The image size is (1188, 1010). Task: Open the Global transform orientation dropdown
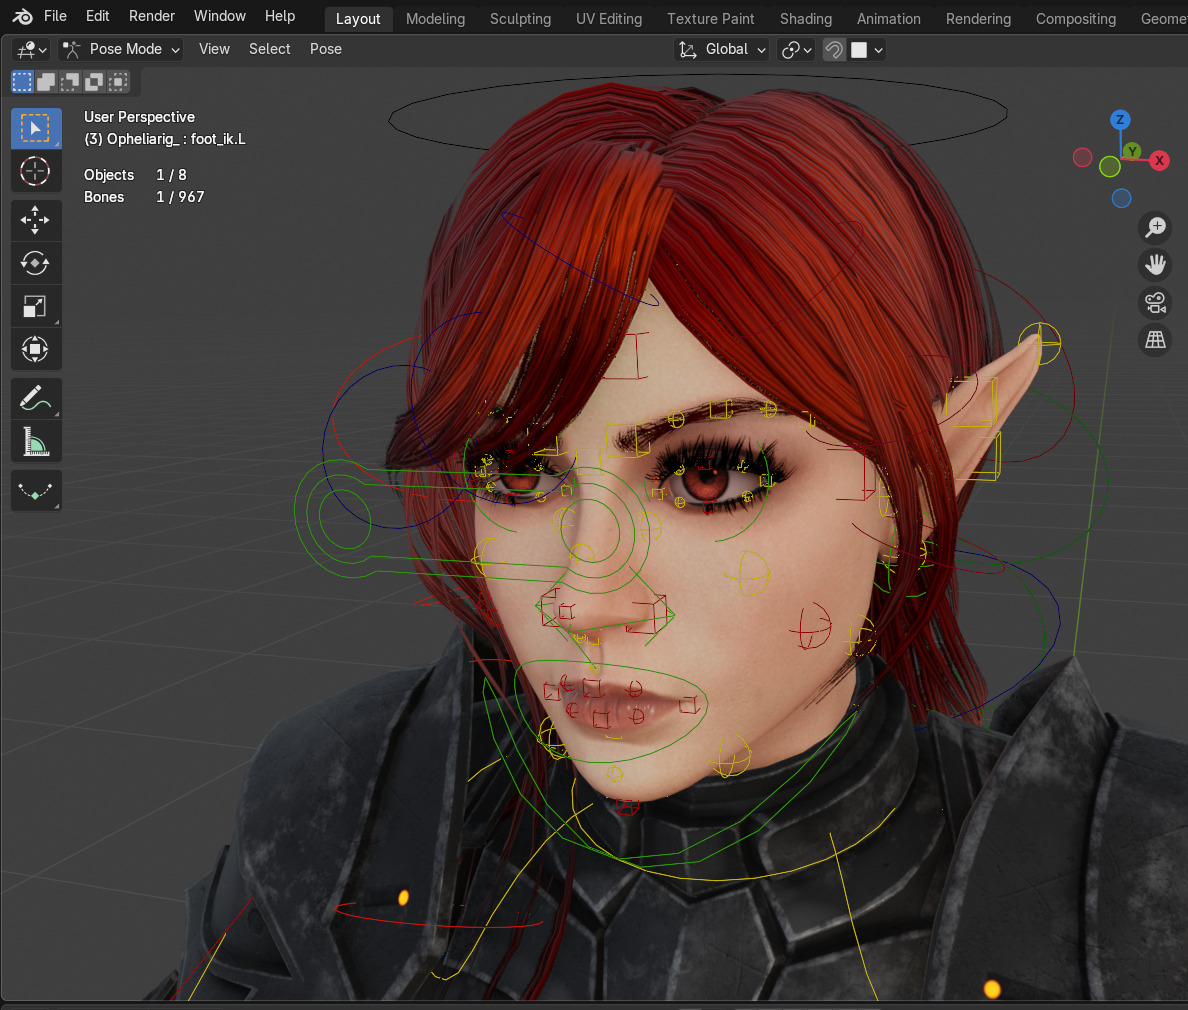click(x=721, y=50)
